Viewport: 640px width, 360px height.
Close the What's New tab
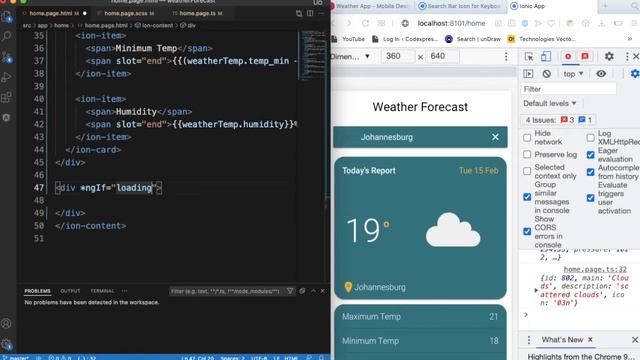tap(590, 340)
